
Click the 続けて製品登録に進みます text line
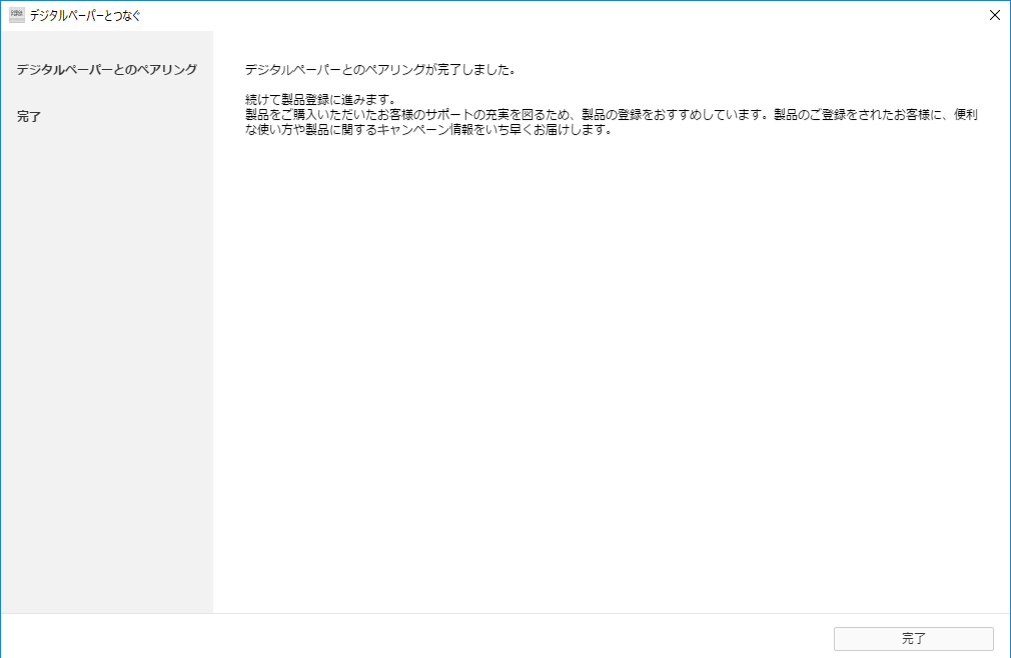tap(321, 100)
